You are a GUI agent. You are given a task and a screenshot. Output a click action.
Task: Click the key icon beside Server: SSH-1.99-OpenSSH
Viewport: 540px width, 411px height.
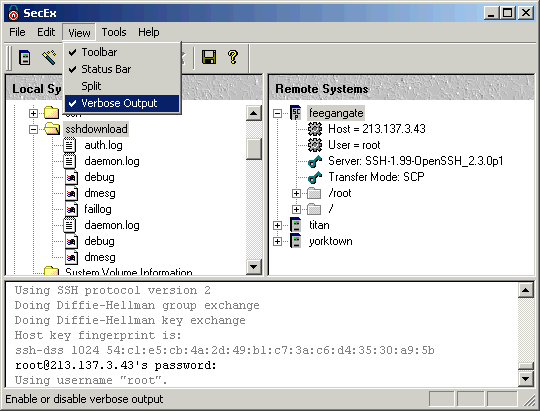tap(315, 161)
